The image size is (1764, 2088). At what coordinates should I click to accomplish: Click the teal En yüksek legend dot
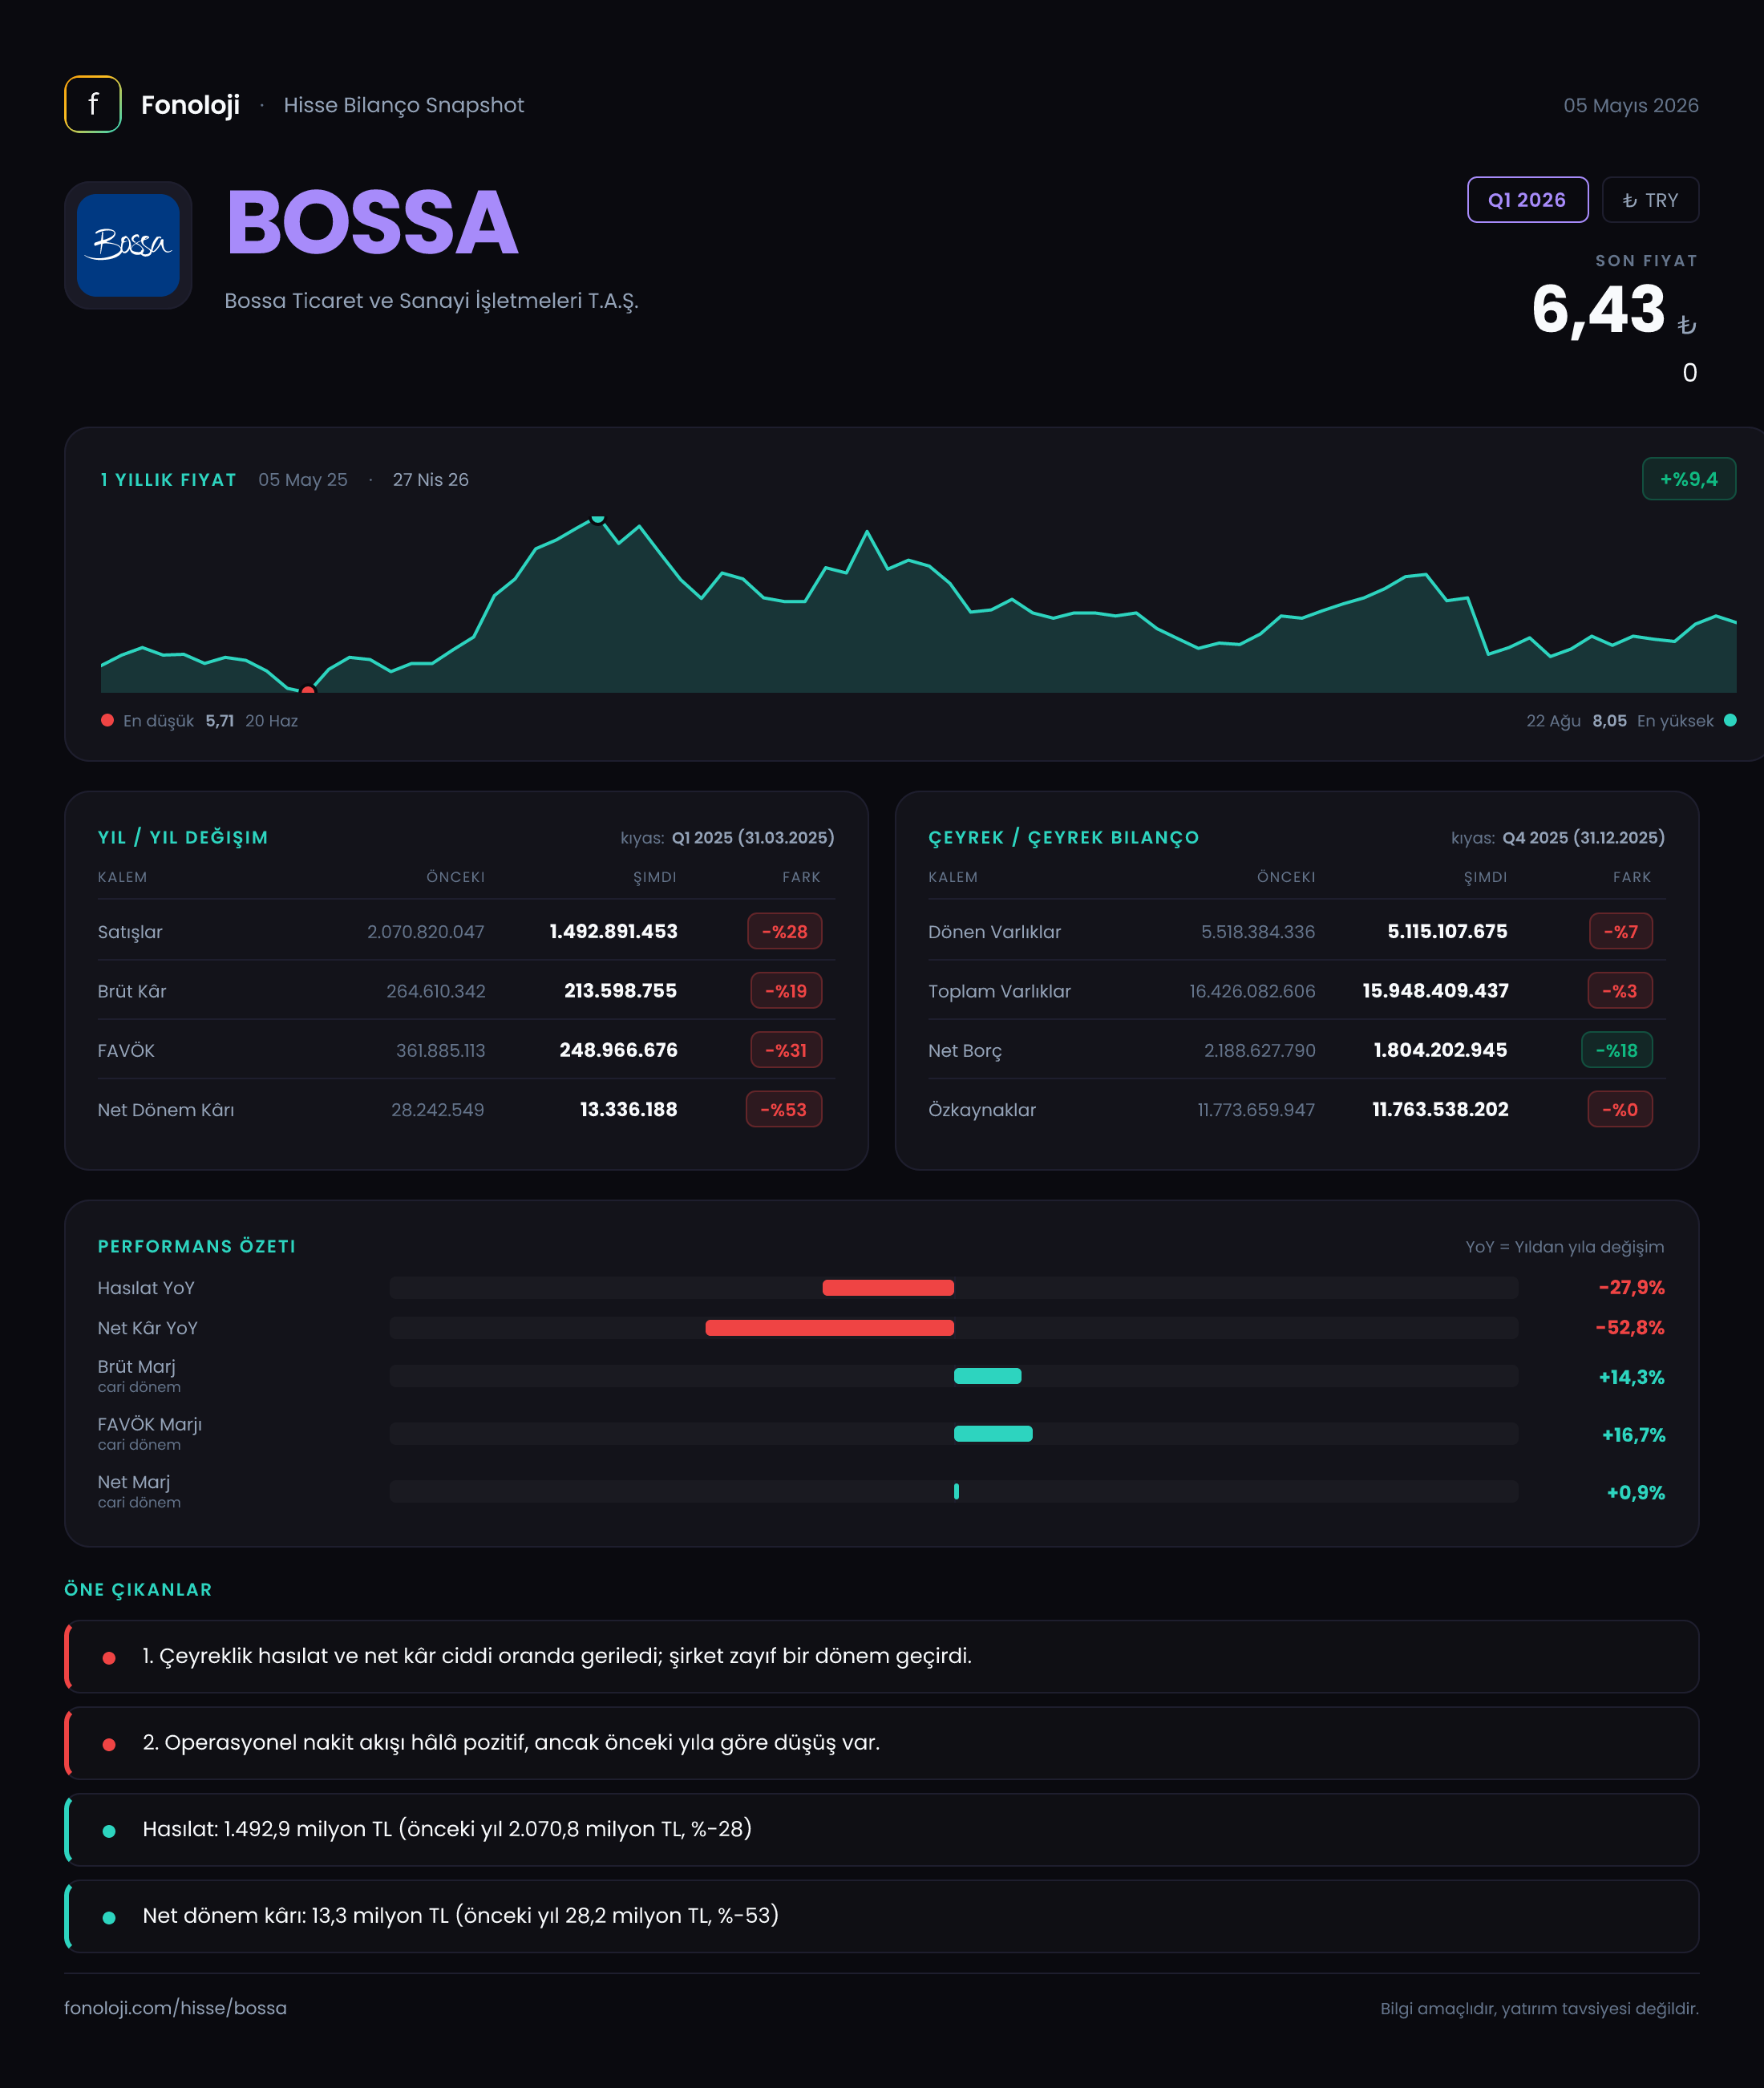(x=1730, y=720)
